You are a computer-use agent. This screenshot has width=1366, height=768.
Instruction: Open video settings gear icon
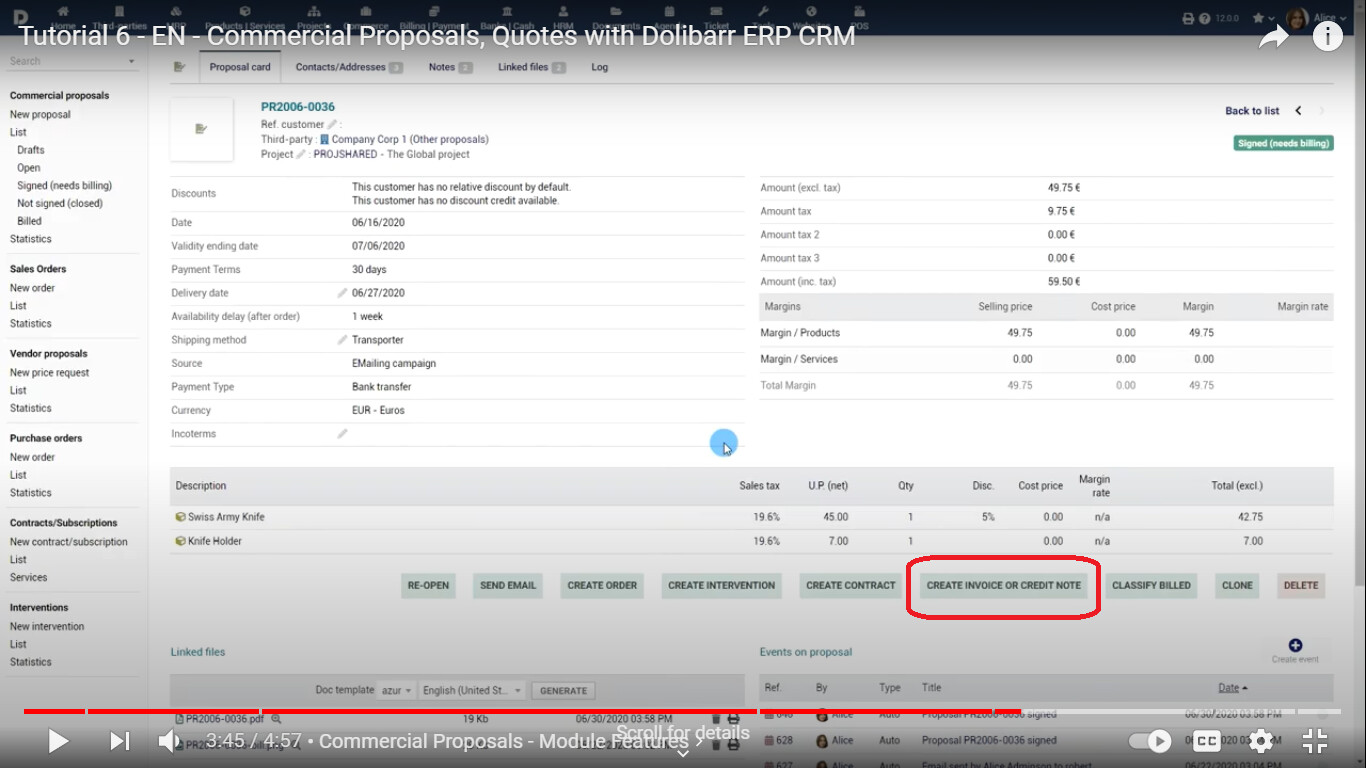[1261, 741]
